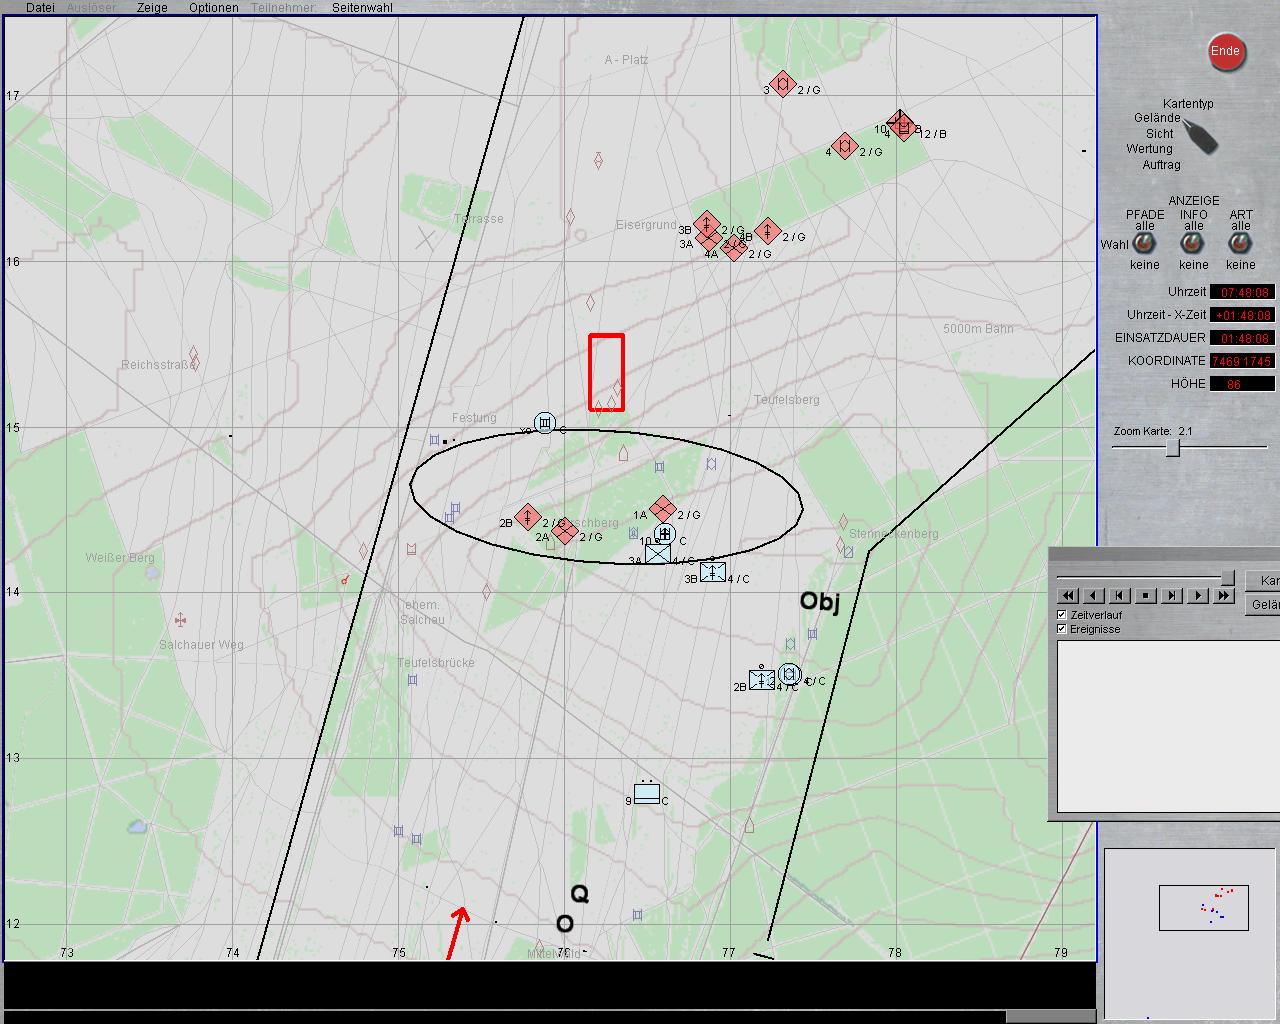Image resolution: width=1280 pixels, height=1024 pixels.
Task: Open the Datei menu
Action: (x=40, y=7)
